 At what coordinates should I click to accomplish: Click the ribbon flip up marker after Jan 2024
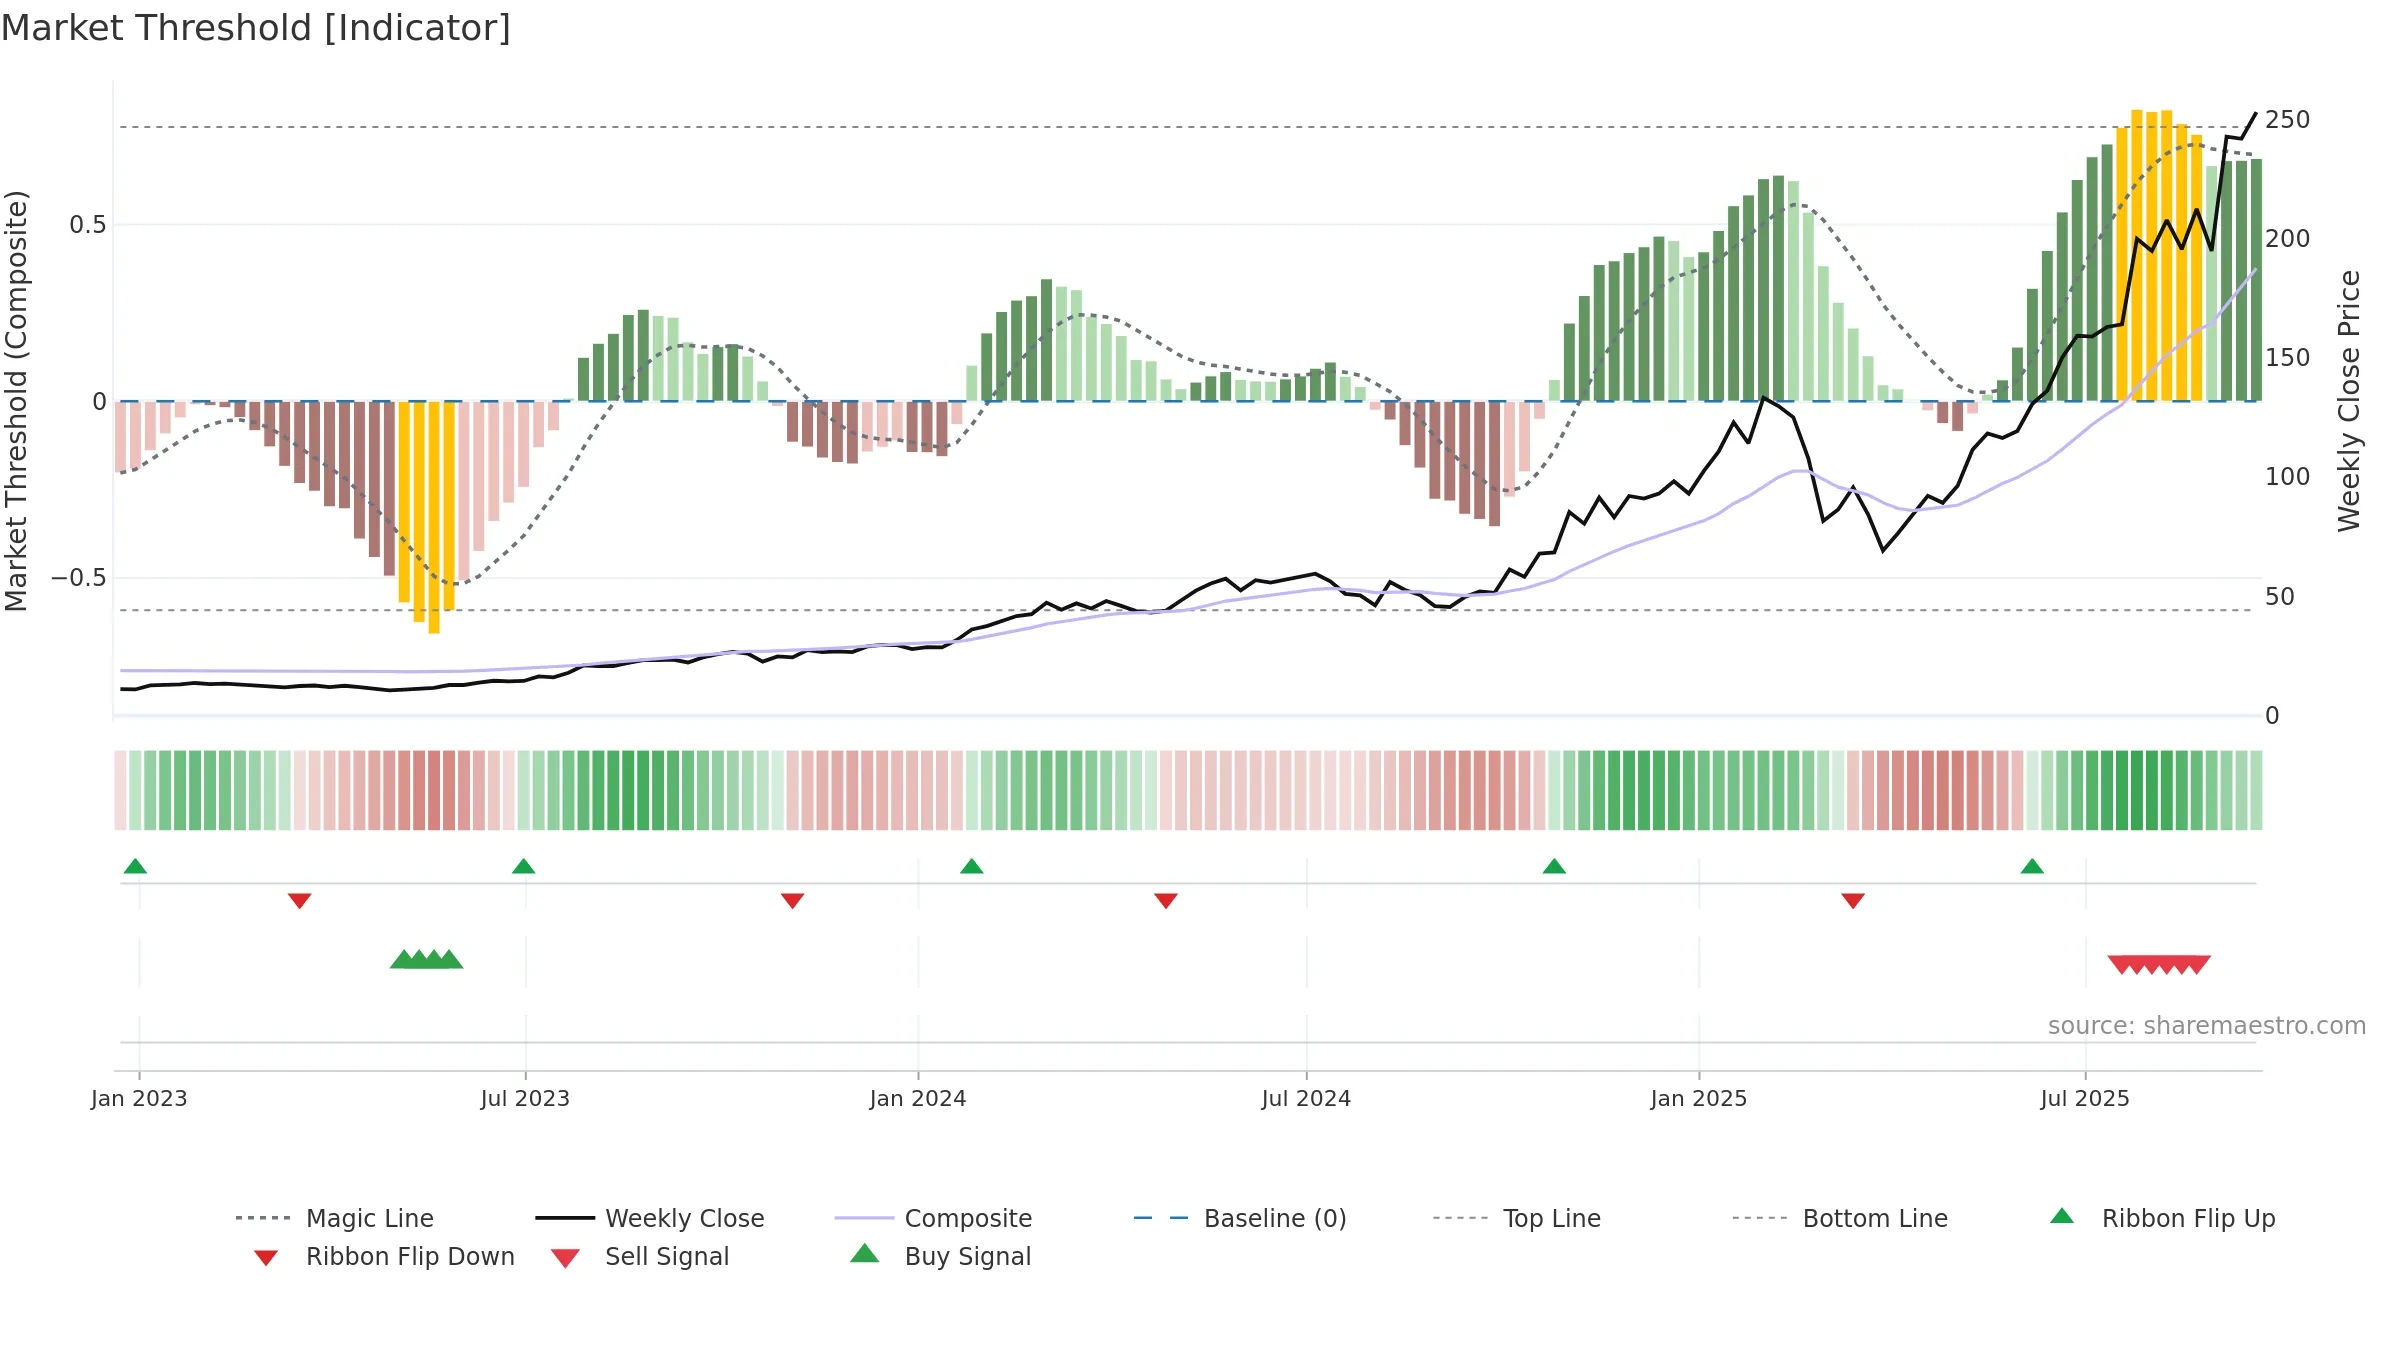[972, 866]
